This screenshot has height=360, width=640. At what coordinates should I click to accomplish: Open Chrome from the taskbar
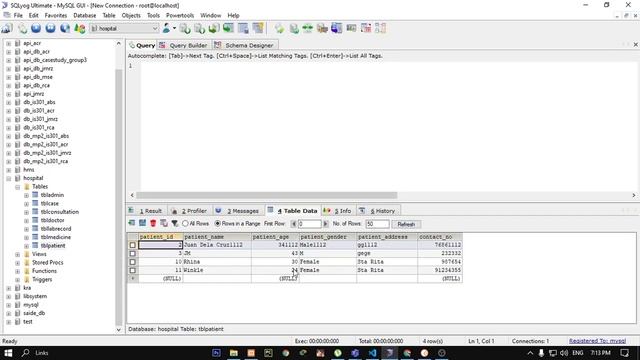tap(286, 353)
